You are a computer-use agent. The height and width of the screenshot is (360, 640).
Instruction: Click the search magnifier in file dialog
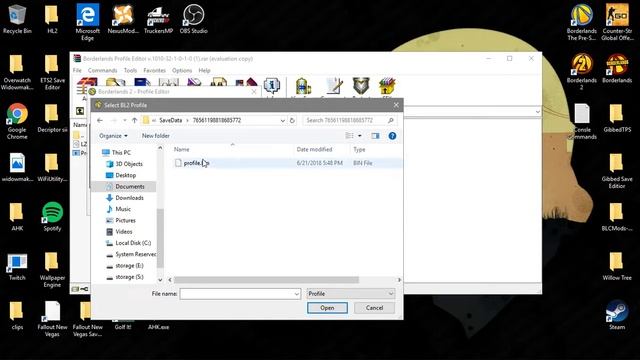pos(391,120)
